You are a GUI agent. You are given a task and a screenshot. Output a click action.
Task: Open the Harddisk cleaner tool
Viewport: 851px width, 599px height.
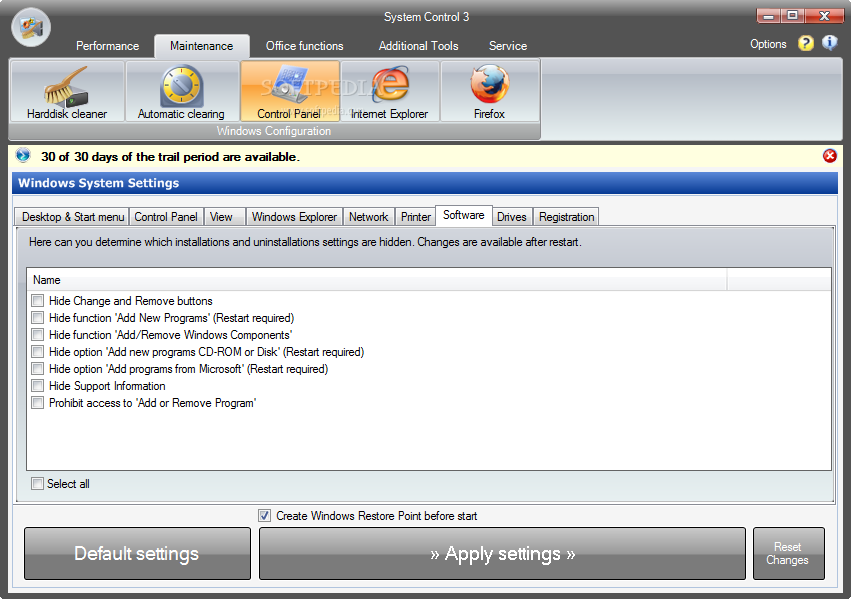[x=67, y=91]
